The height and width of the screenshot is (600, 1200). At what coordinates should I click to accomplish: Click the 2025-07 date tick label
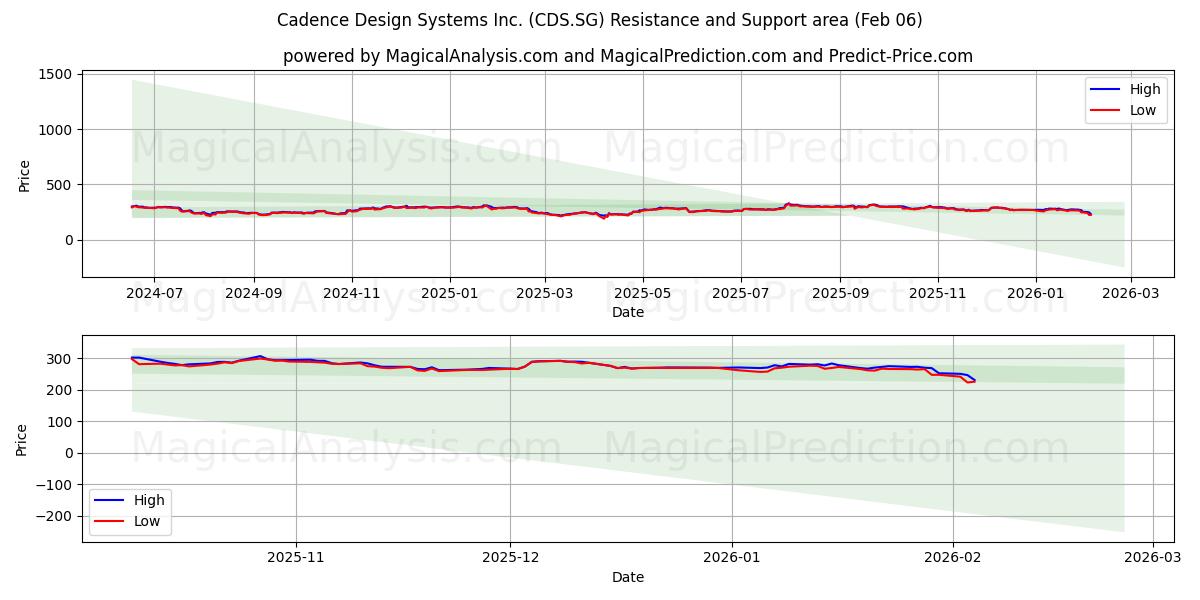coord(740,294)
